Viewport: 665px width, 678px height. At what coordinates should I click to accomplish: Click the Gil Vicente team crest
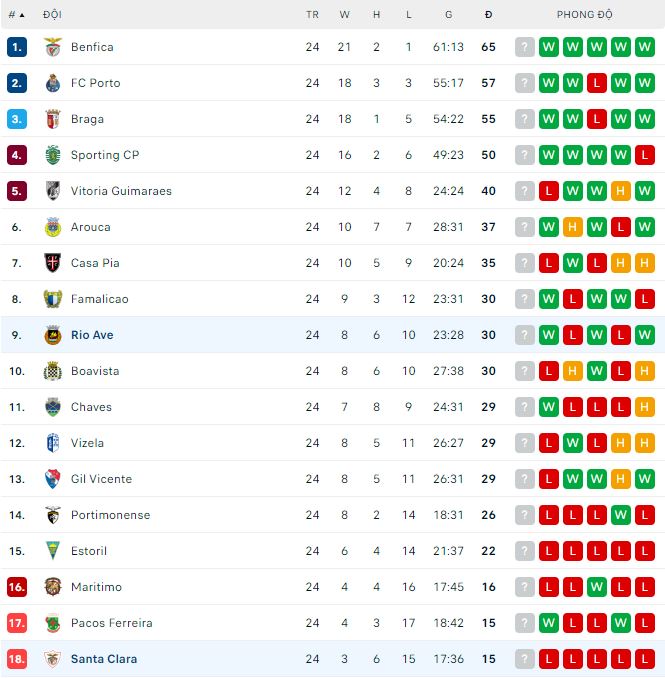click(53, 479)
